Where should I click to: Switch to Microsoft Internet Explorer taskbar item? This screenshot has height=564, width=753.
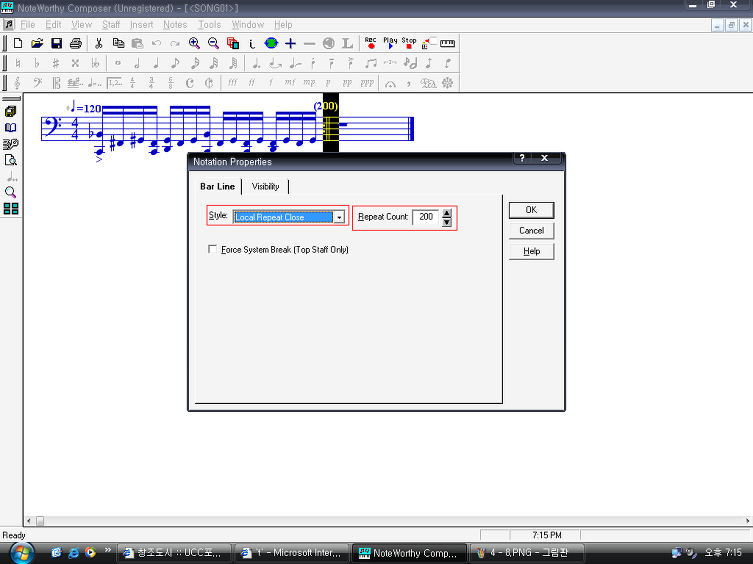coord(292,553)
